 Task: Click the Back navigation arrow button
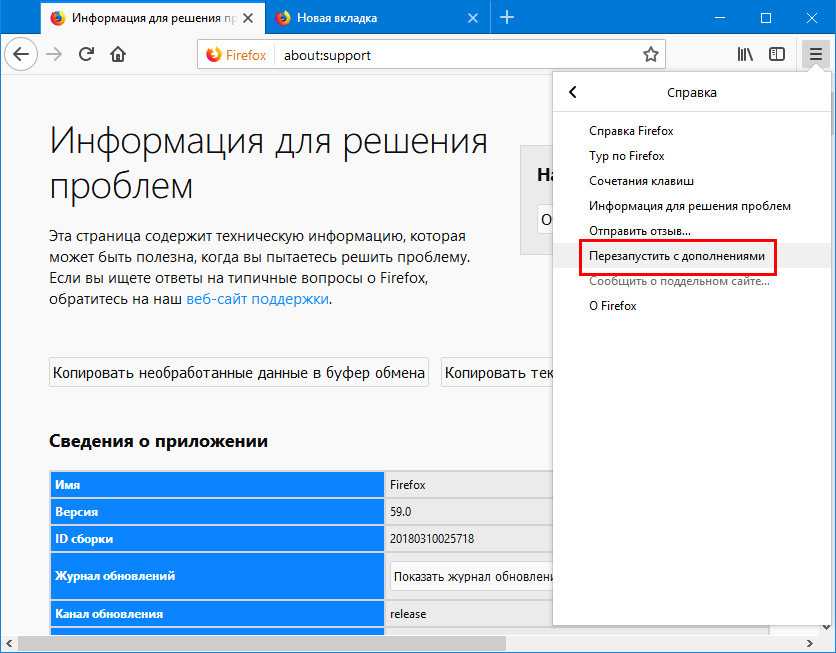(22, 55)
